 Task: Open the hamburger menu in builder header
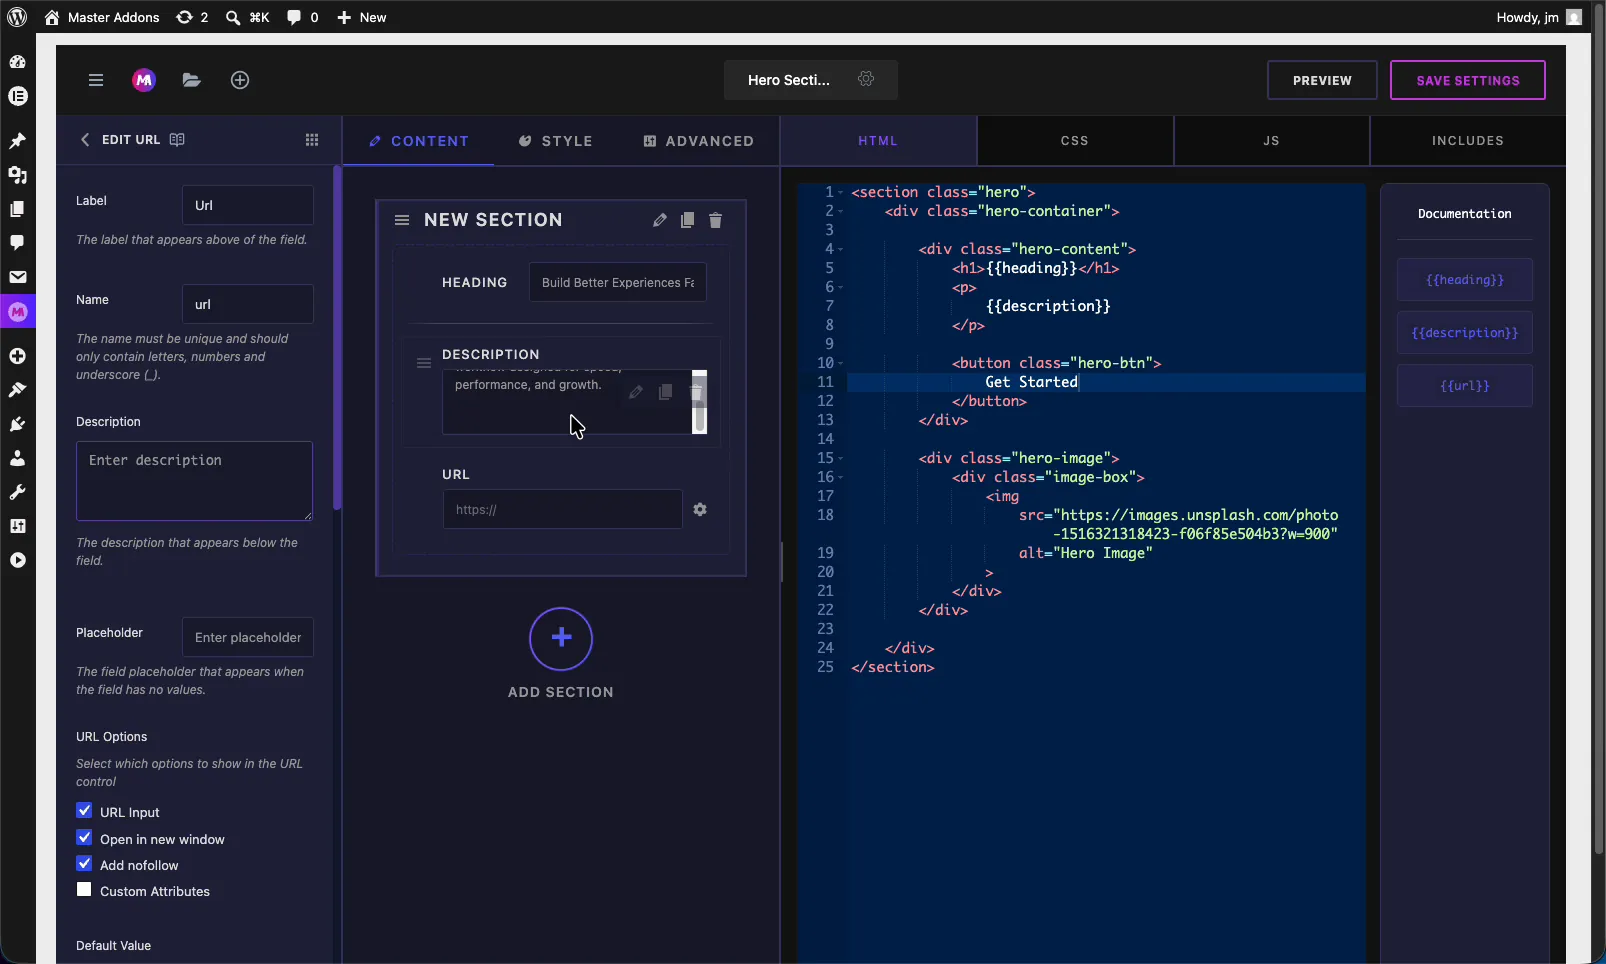pos(96,80)
